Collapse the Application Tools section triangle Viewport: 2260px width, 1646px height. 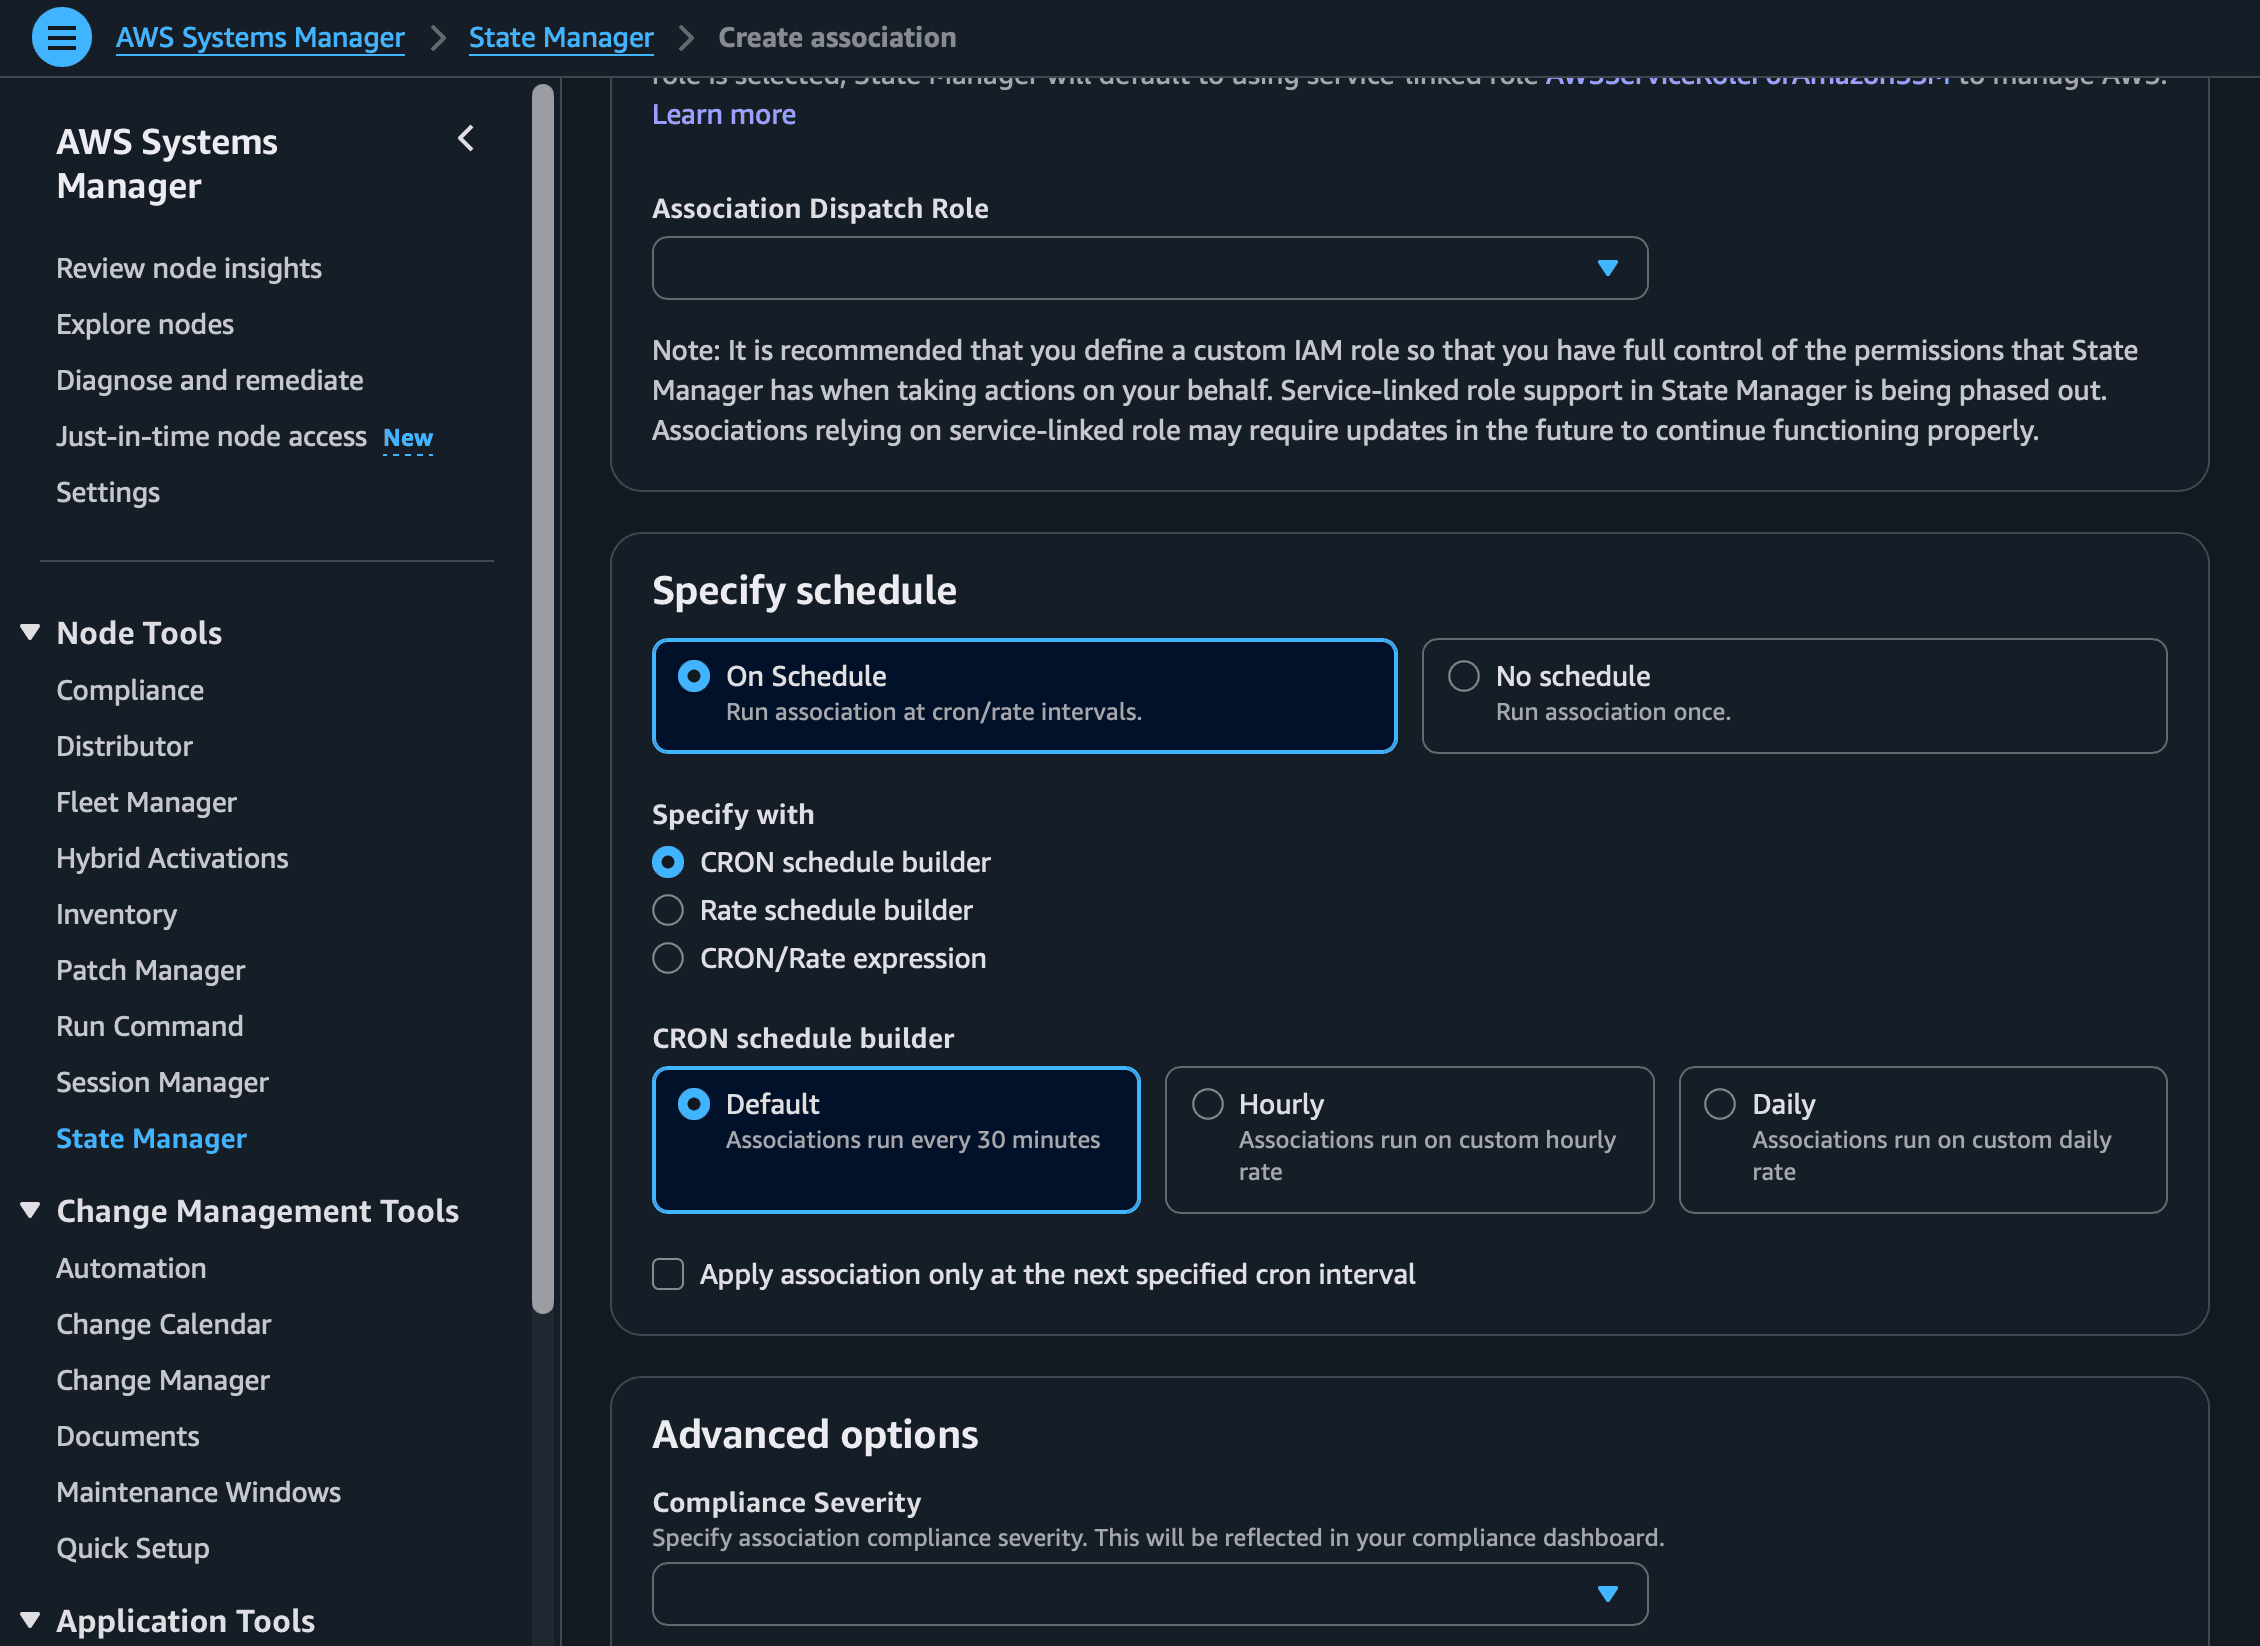30,1619
